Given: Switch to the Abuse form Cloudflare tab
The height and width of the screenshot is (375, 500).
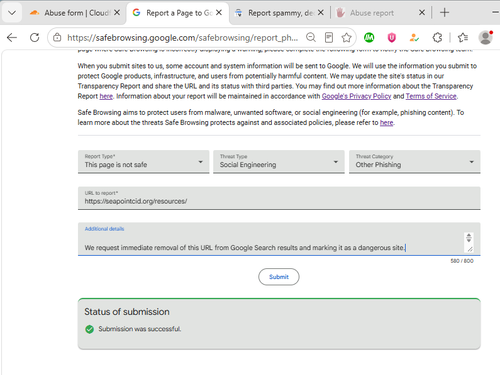Looking at the screenshot, I should (75, 13).
